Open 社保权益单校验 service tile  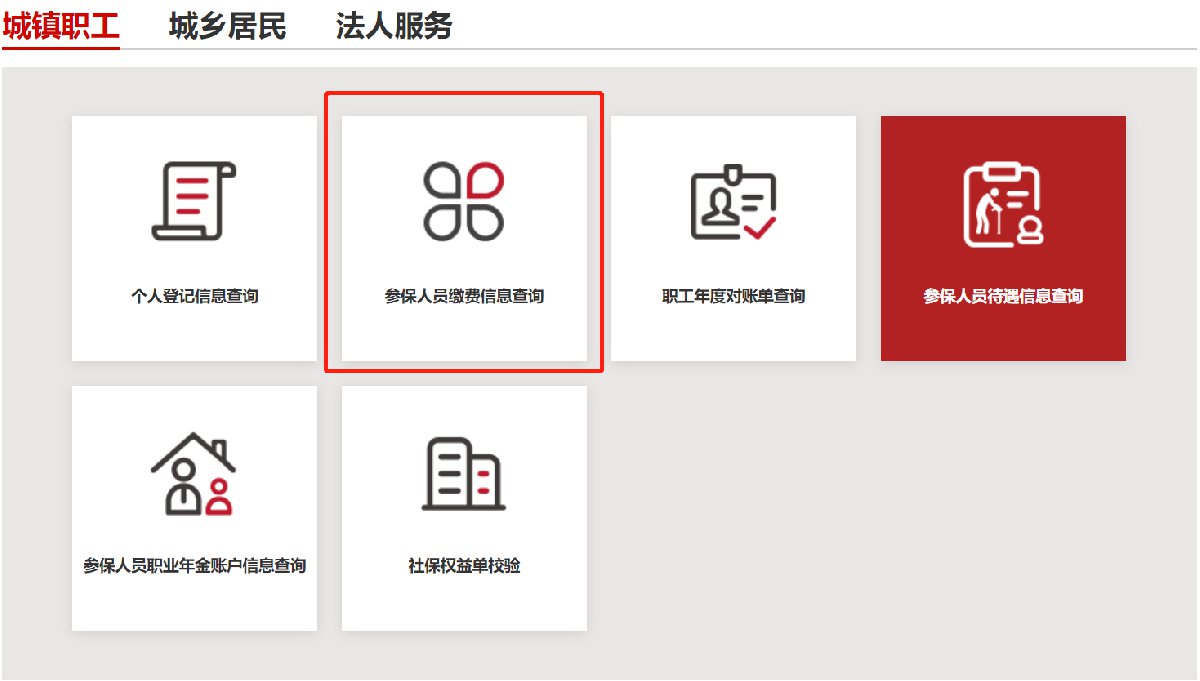[x=463, y=507]
